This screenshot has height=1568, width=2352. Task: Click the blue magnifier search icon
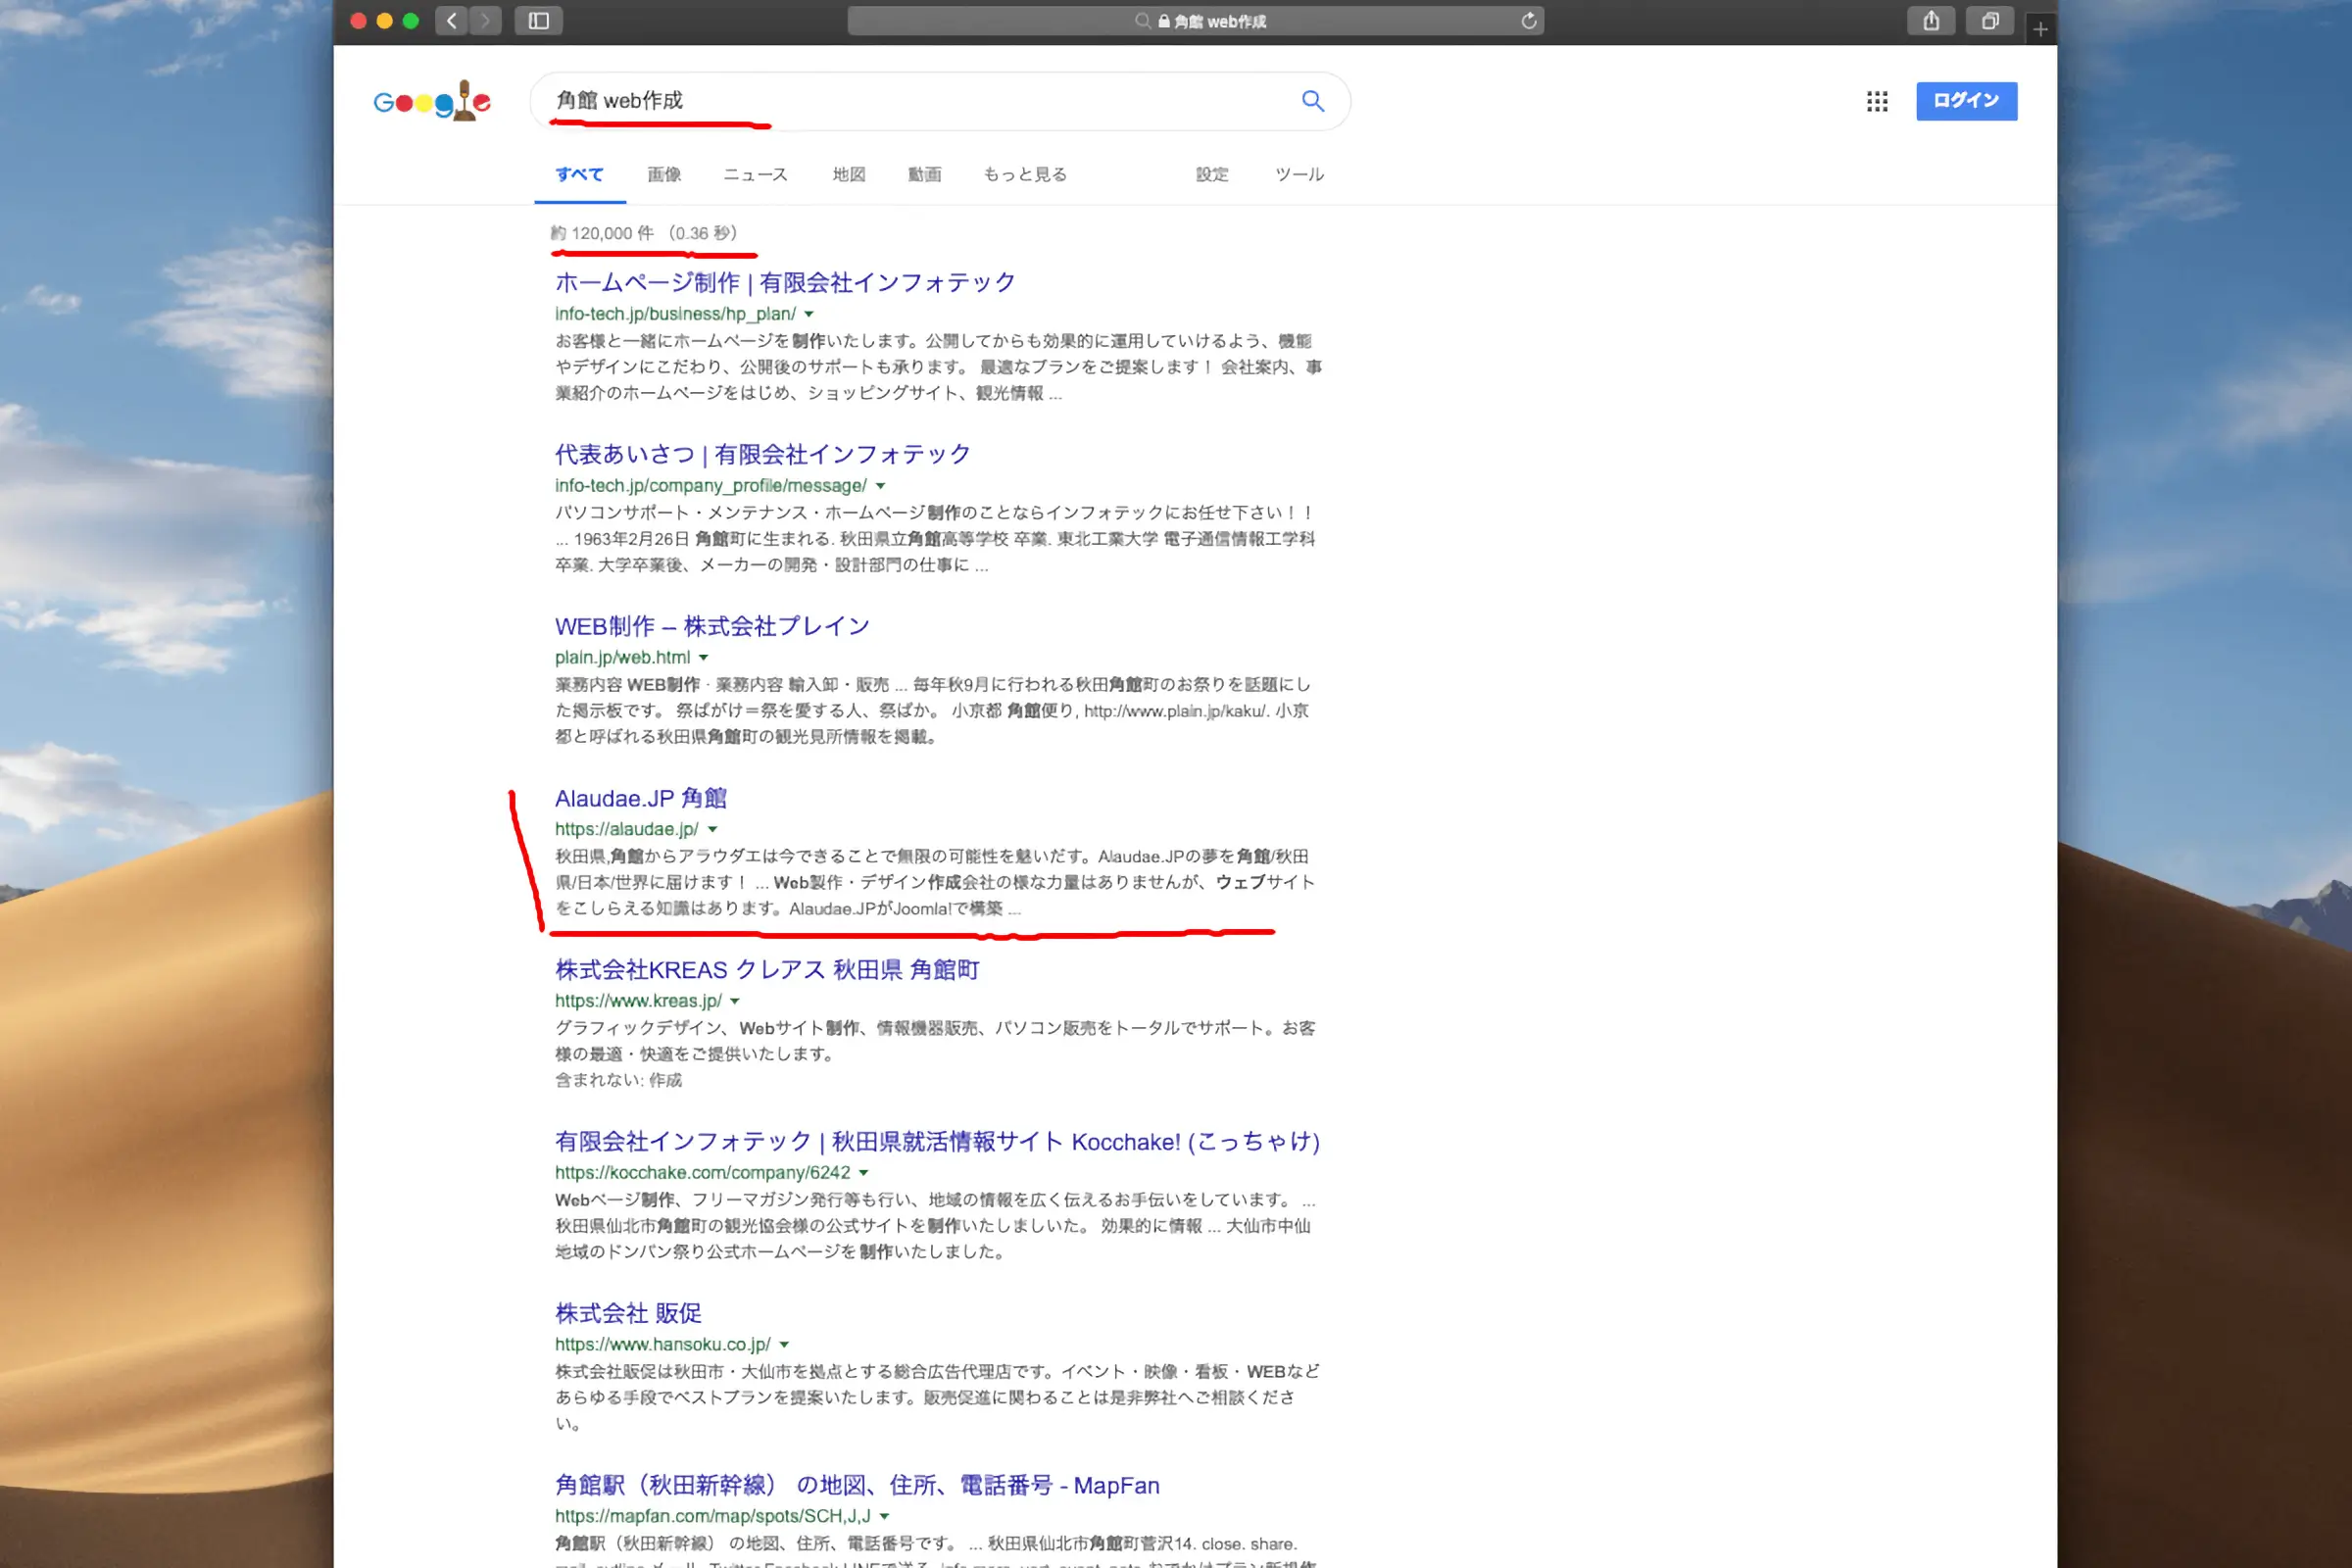[1312, 101]
